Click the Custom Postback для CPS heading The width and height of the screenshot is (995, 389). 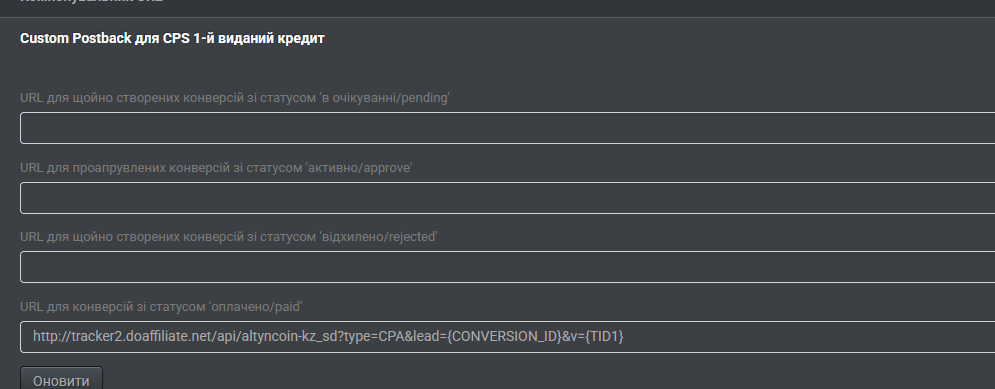click(x=172, y=38)
